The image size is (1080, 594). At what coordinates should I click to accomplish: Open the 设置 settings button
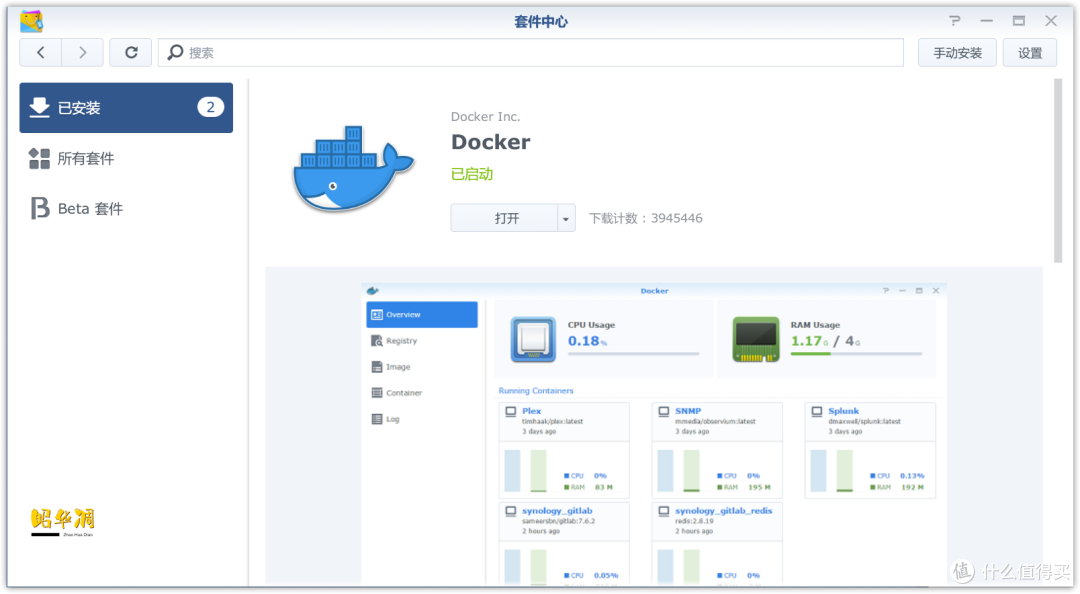(1030, 52)
